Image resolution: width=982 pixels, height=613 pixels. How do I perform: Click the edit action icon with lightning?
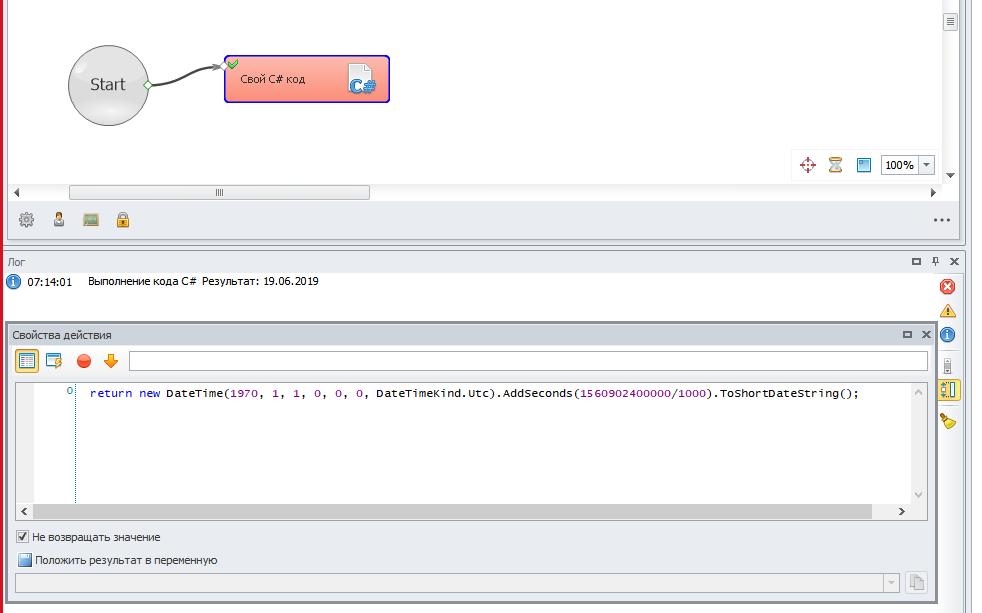(54, 361)
